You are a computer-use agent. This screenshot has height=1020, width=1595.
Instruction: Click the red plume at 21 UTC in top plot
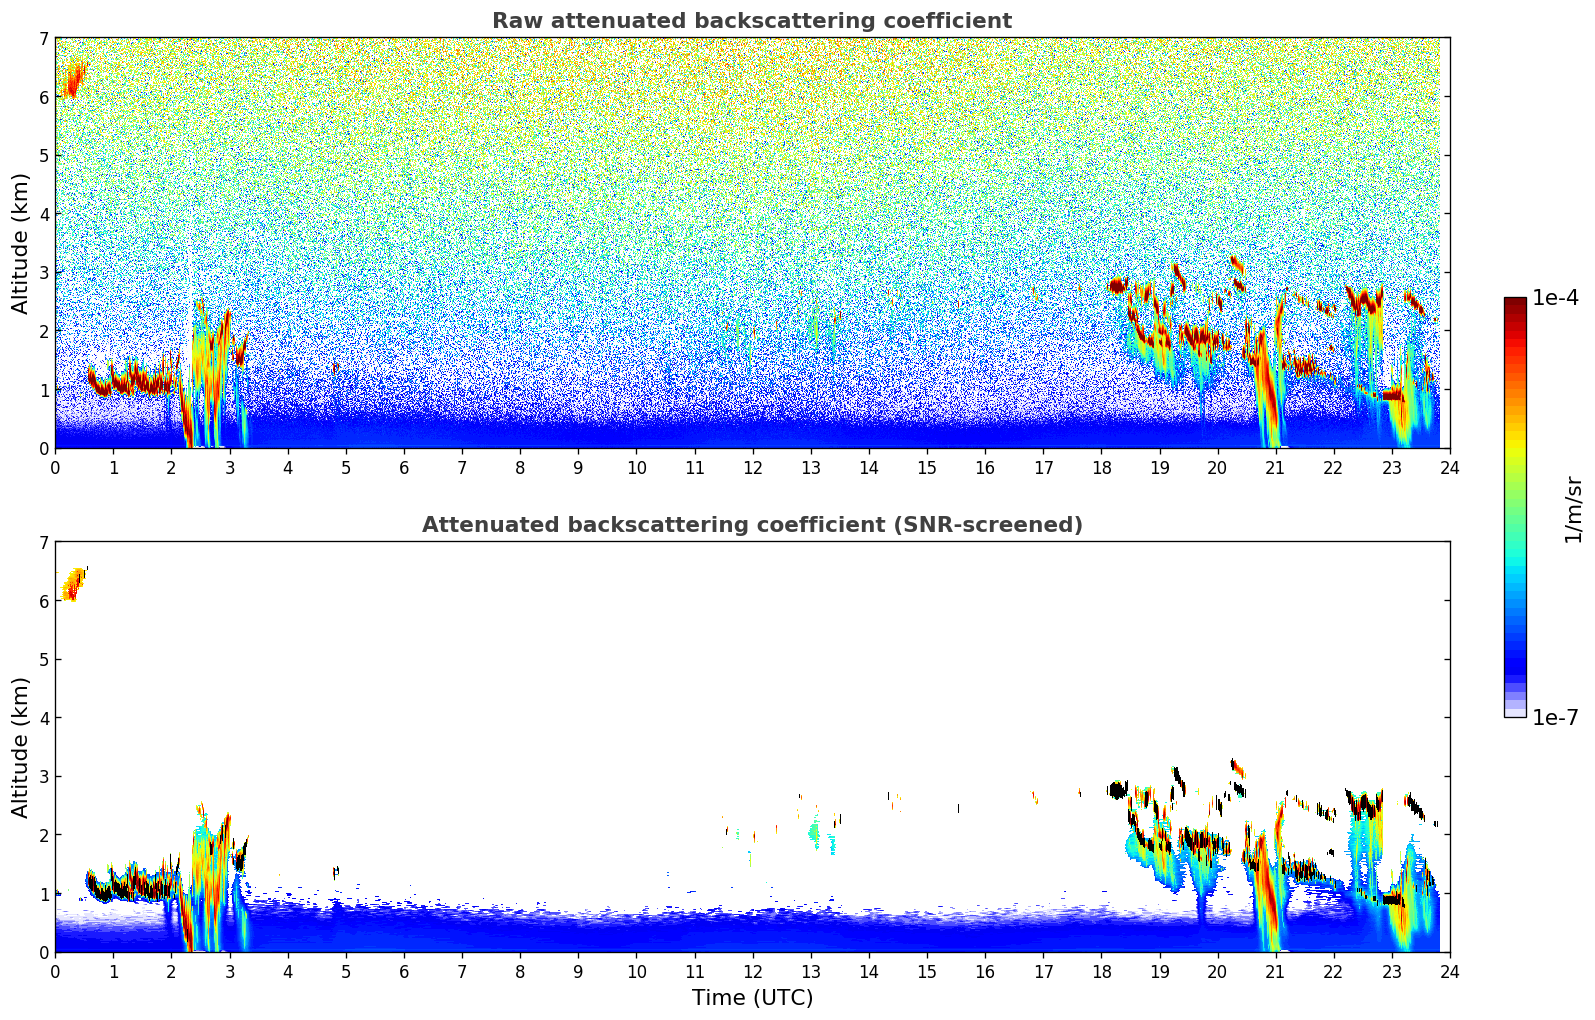pos(1267,390)
